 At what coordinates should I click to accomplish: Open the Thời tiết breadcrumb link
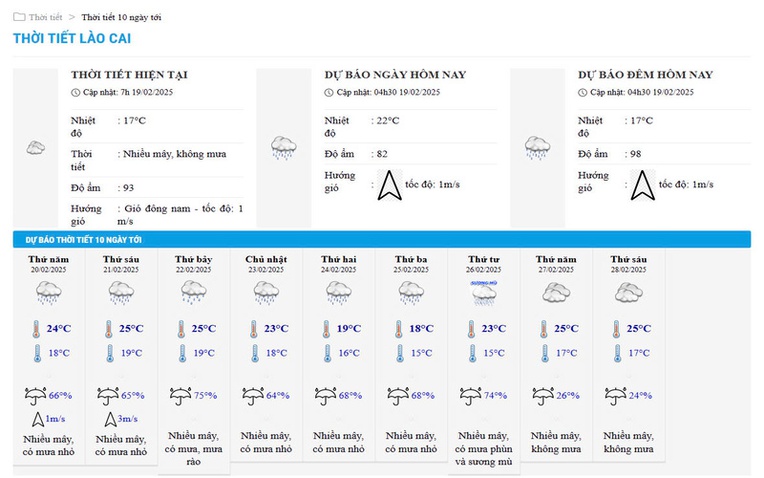pyautogui.click(x=45, y=17)
